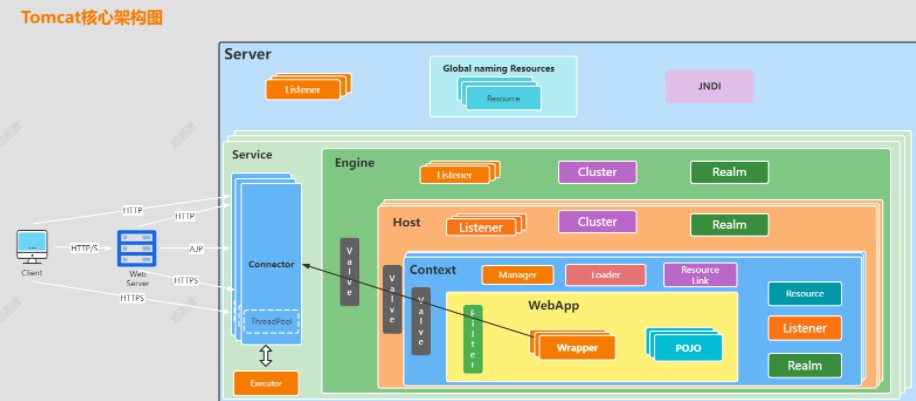This screenshot has width=916, height=401.
Task: Select the Web Server caption text
Action: 138,279
